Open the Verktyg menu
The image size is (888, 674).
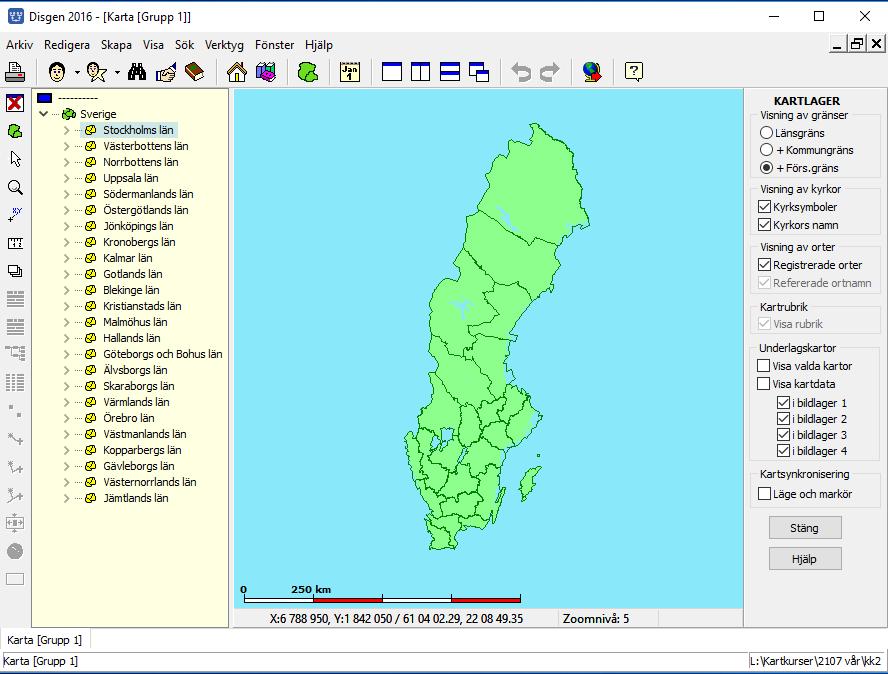point(224,45)
